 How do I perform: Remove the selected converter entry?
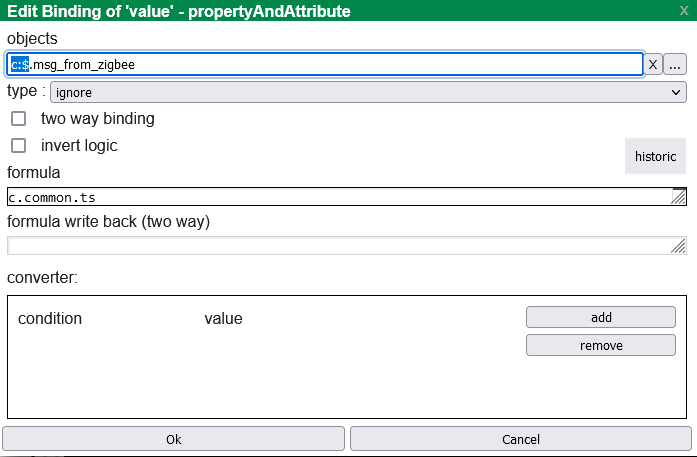pos(601,345)
